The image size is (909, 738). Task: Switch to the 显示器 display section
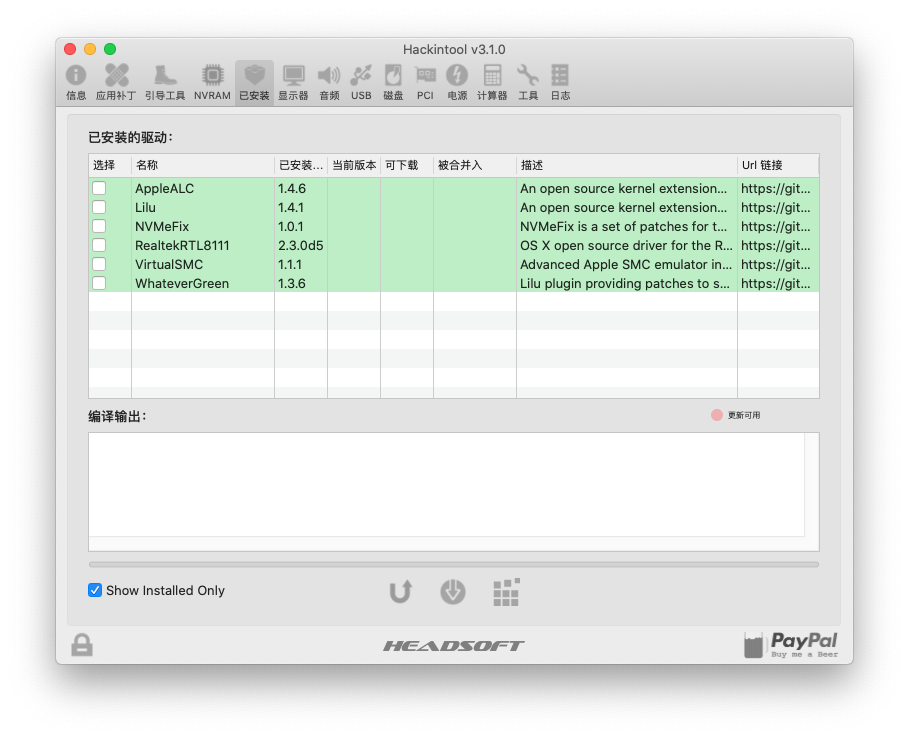(293, 82)
